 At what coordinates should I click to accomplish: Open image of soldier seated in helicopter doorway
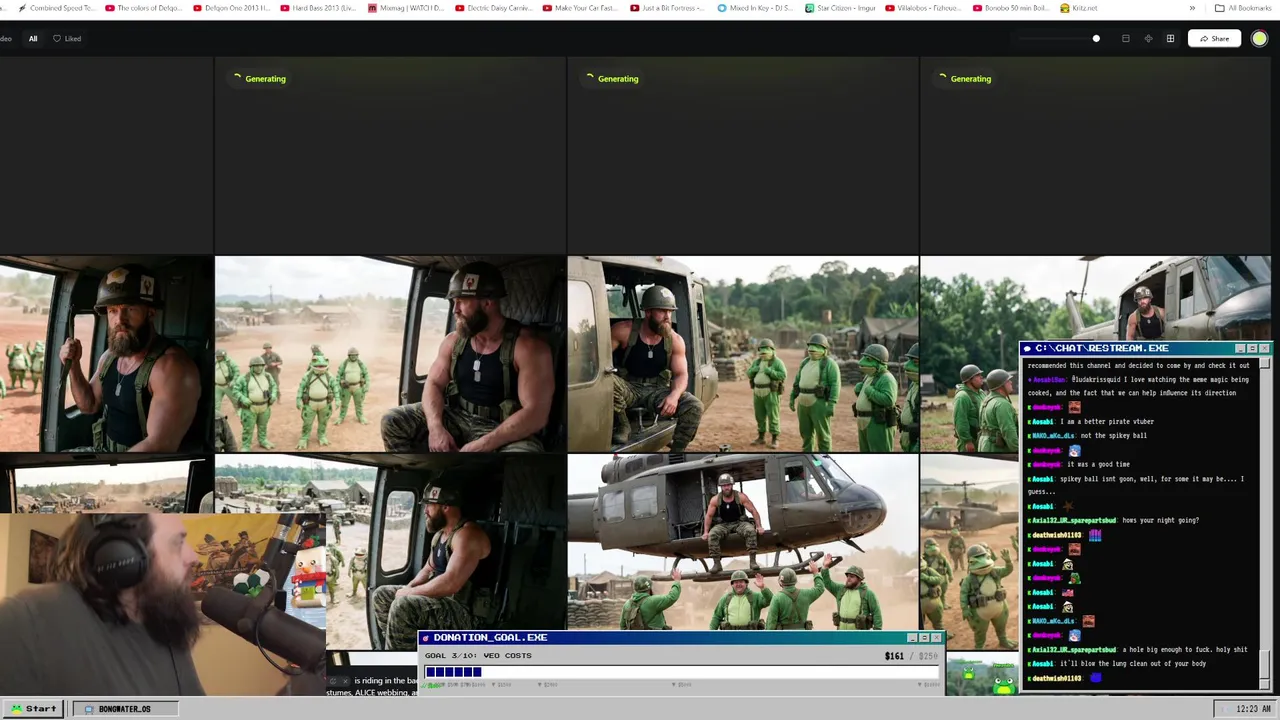(742, 354)
